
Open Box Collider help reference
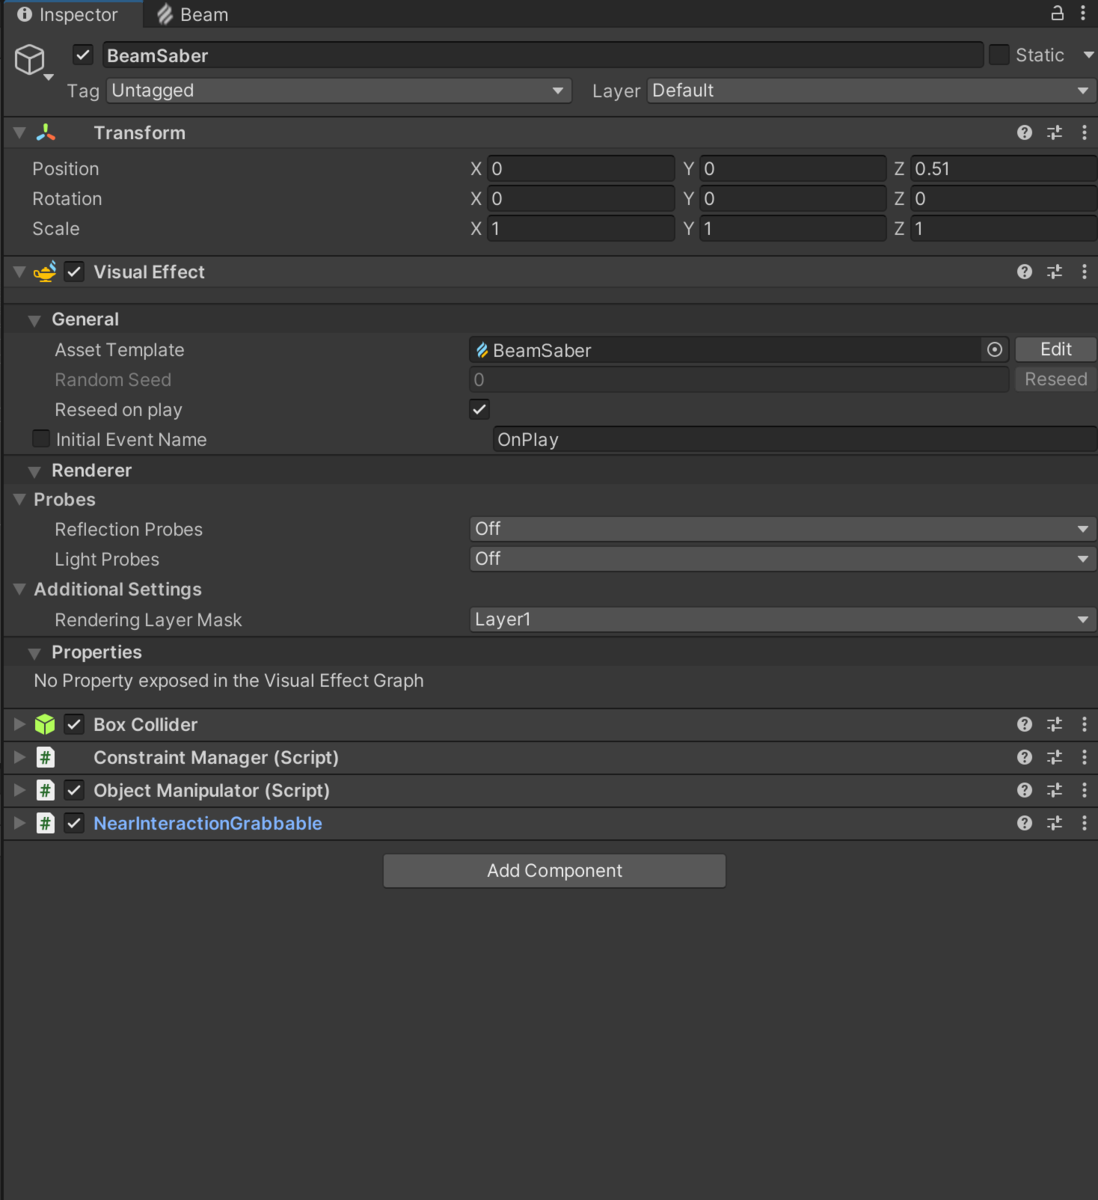coord(1024,724)
